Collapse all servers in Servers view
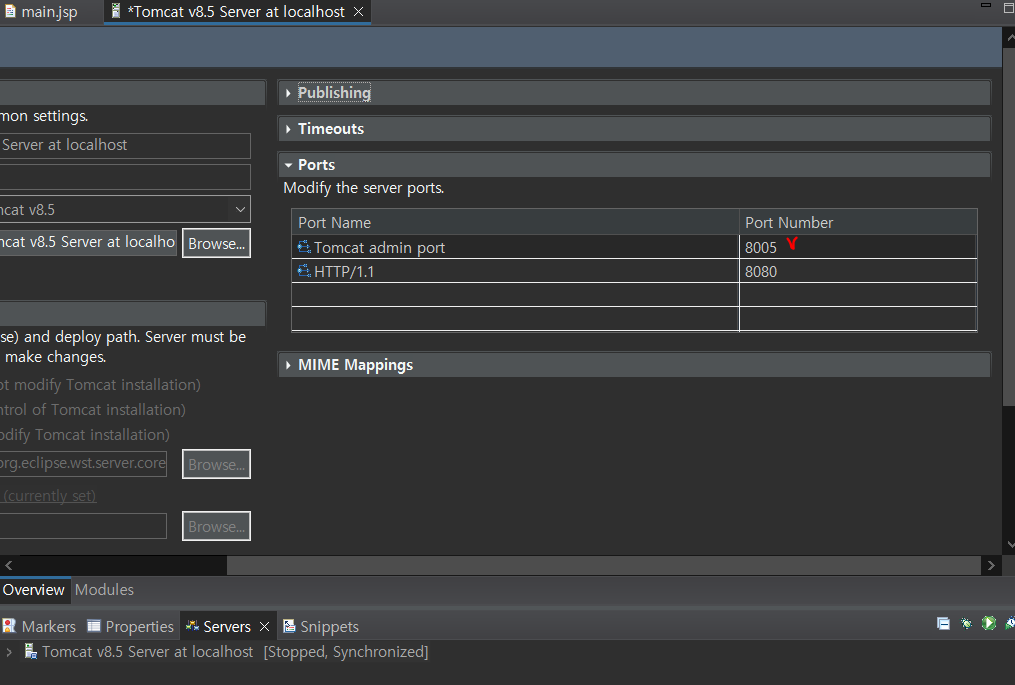The image size is (1015, 685). point(943,623)
